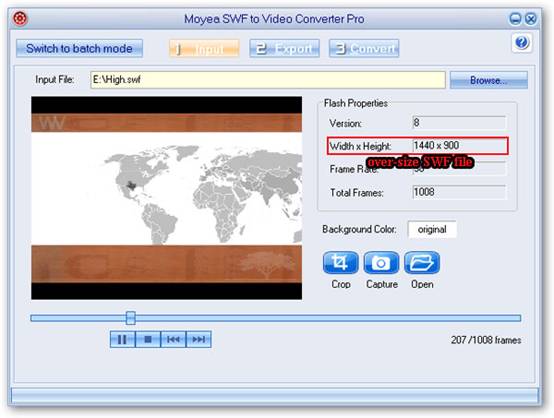Image resolution: width=554 pixels, height=418 pixels.
Task: Skip to the next frame
Action: [199, 340]
